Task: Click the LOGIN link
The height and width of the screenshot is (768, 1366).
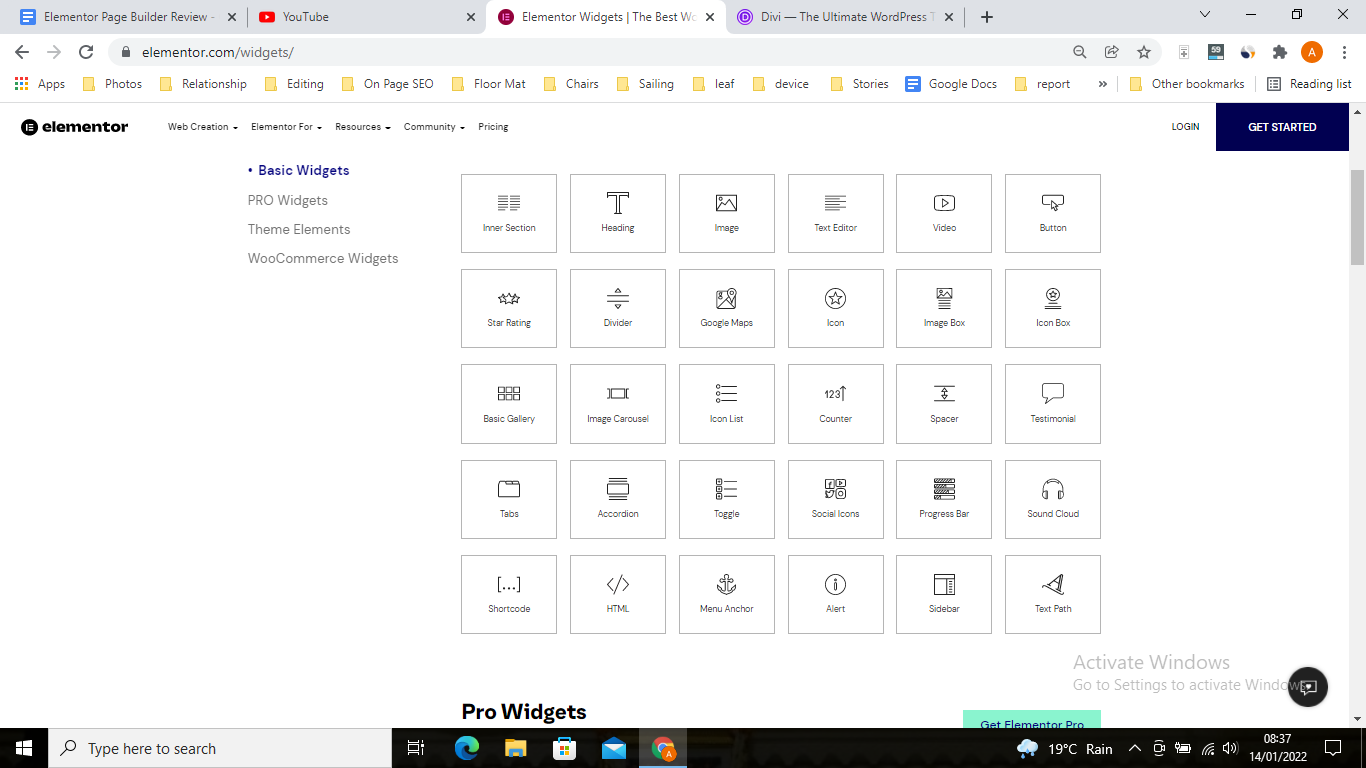Action: coord(1185,127)
